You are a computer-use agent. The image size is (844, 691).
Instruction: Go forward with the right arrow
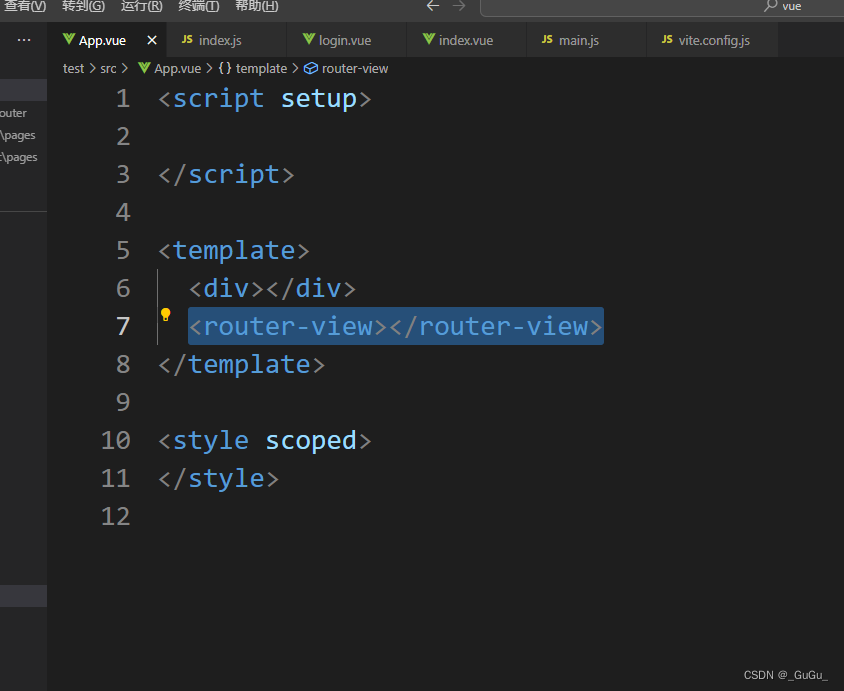tap(459, 6)
